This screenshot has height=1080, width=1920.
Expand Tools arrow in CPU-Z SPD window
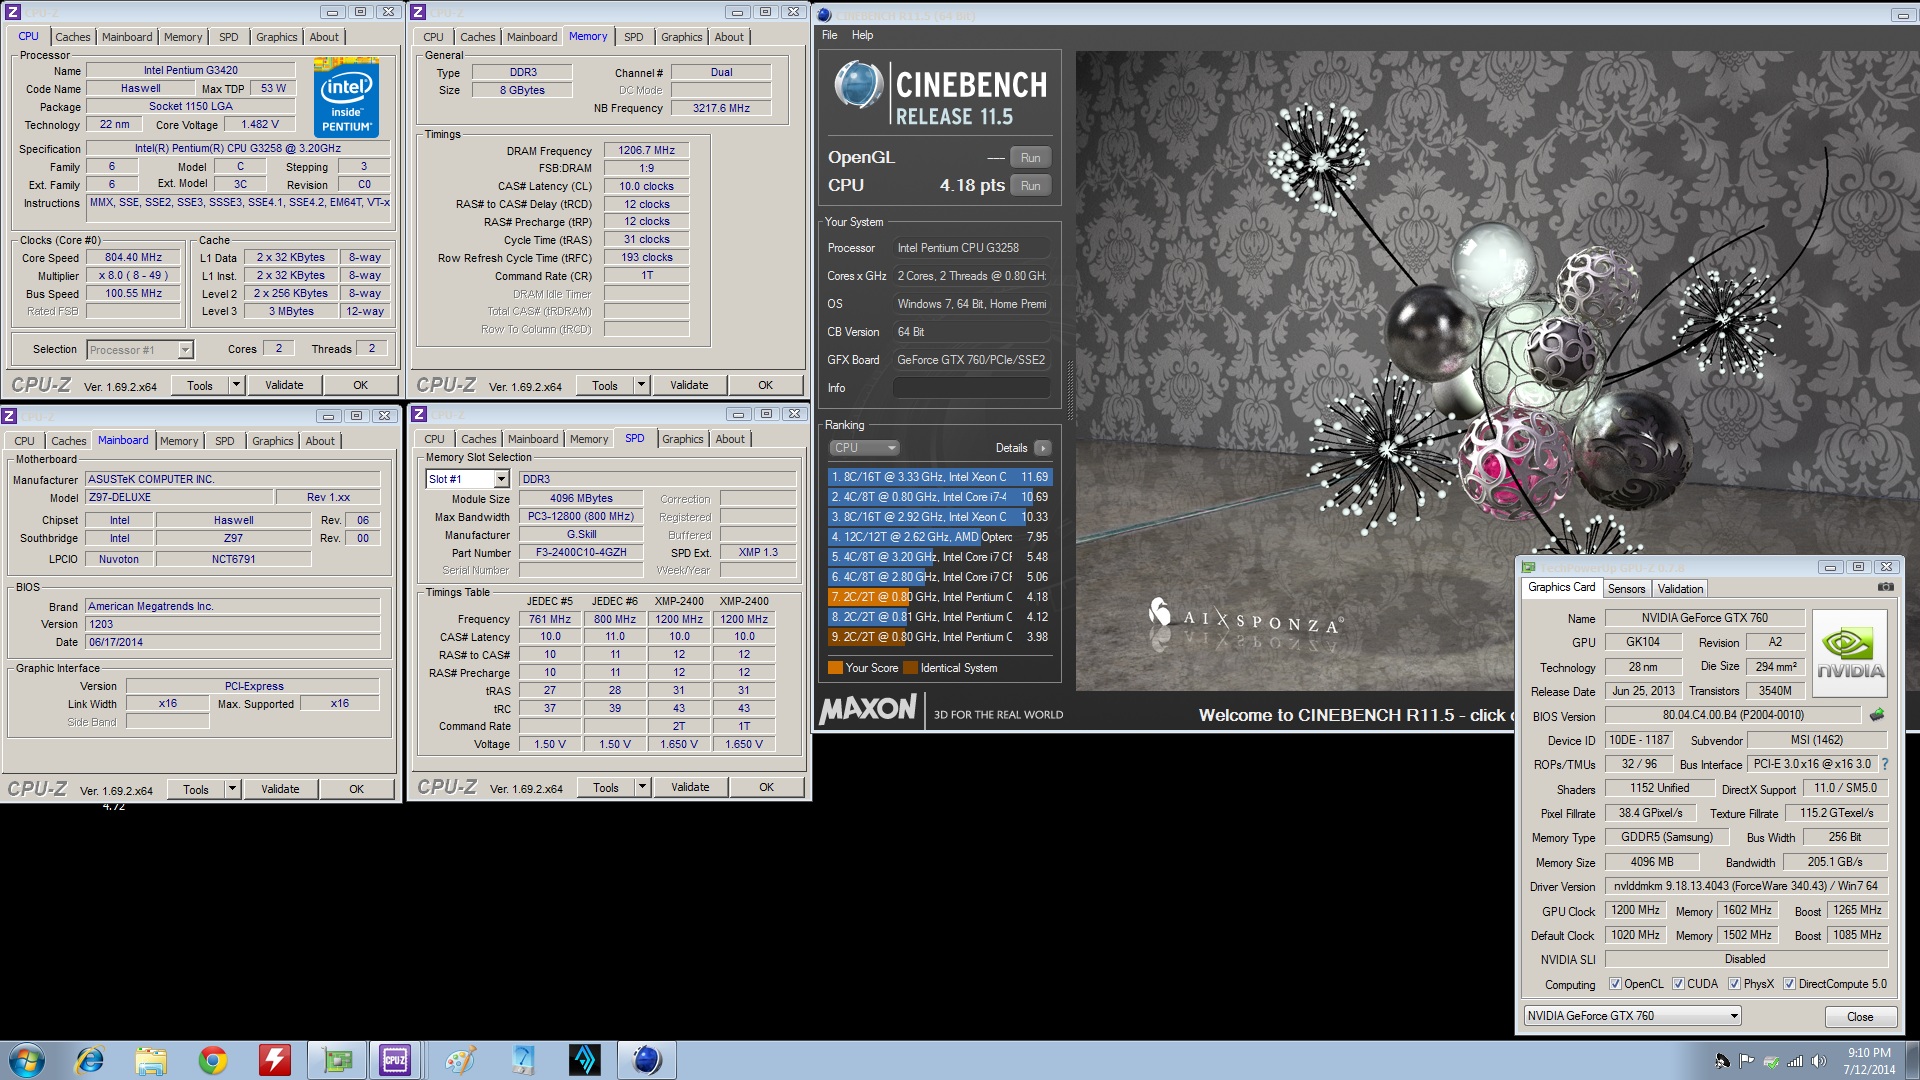[643, 787]
